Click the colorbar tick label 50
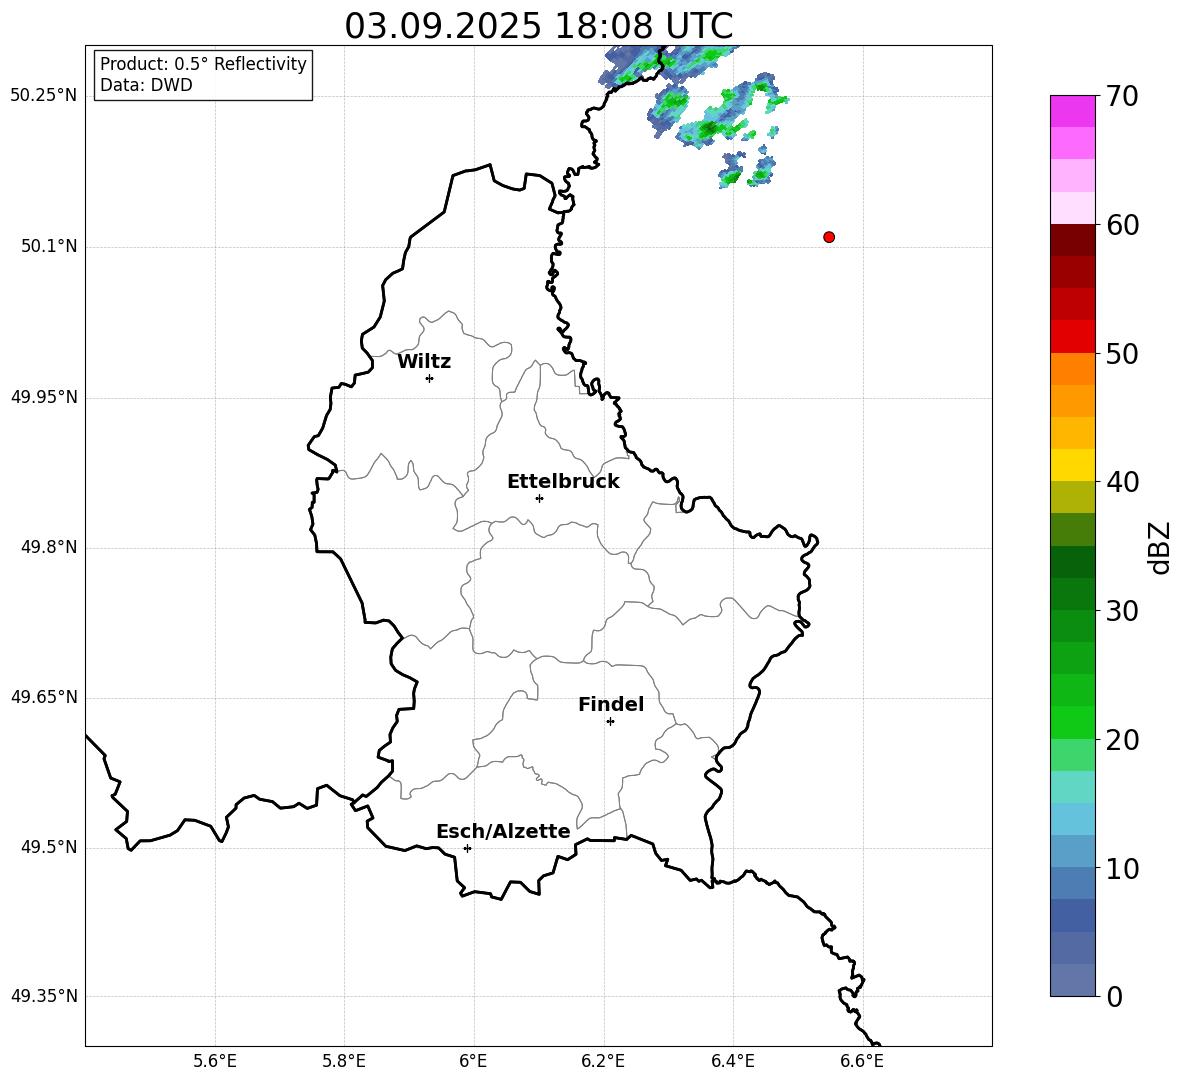Image resolution: width=1184 pixels, height=1081 pixels. (x=1123, y=354)
